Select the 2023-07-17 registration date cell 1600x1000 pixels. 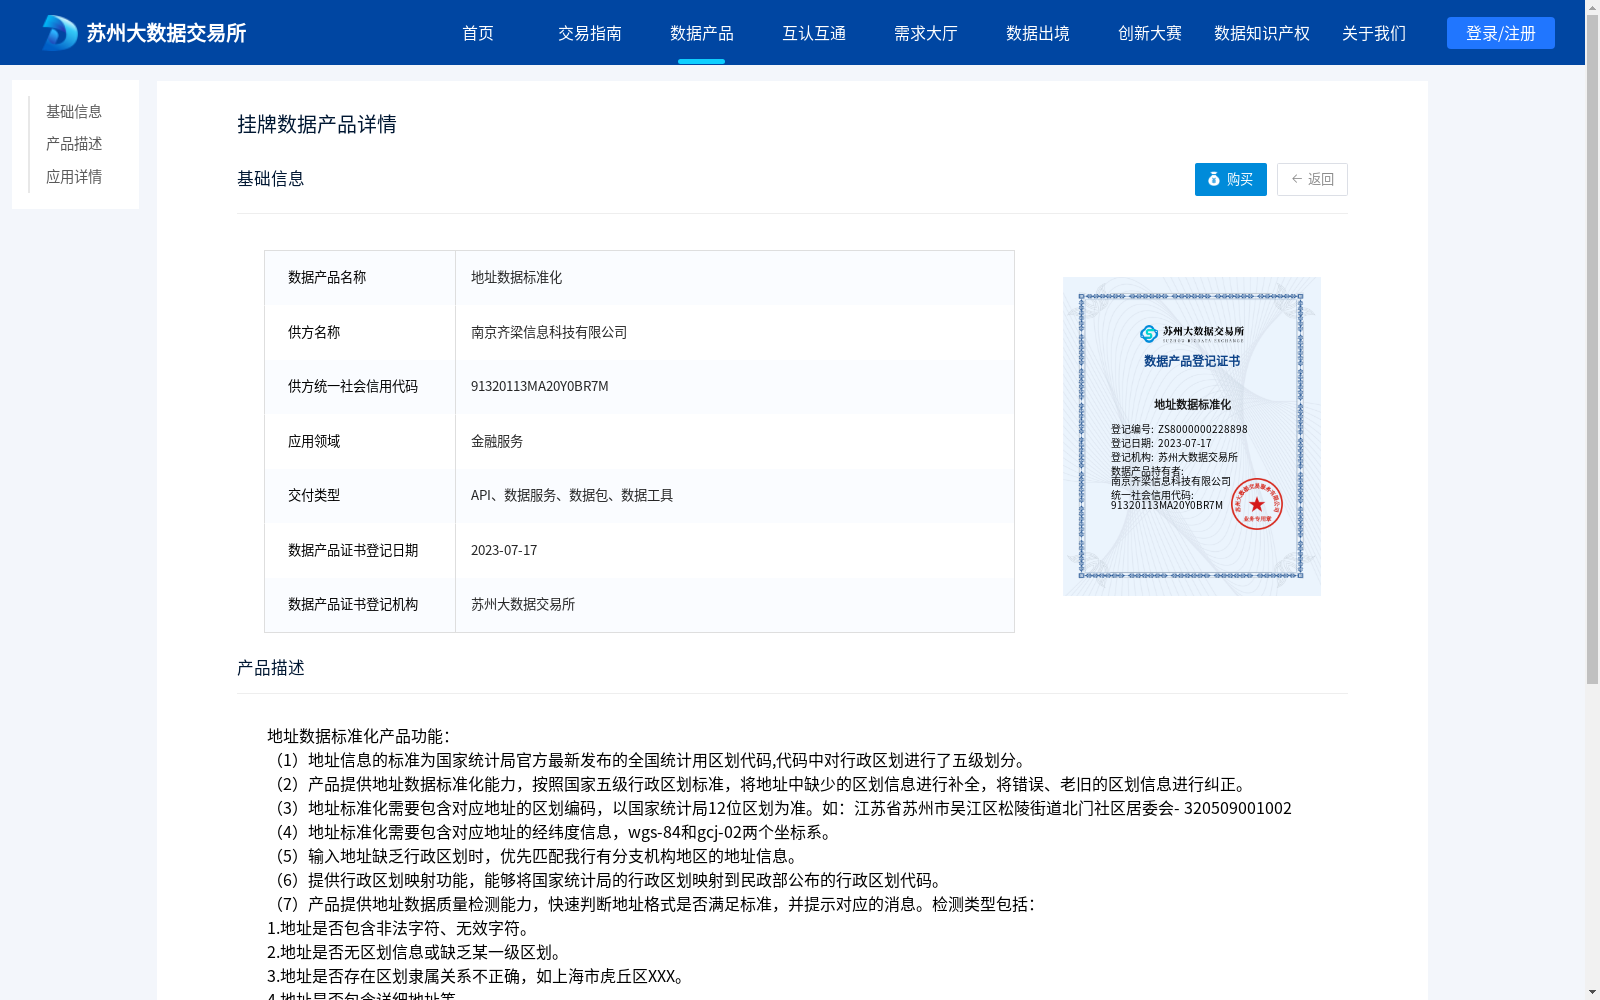pyautogui.click(x=735, y=550)
